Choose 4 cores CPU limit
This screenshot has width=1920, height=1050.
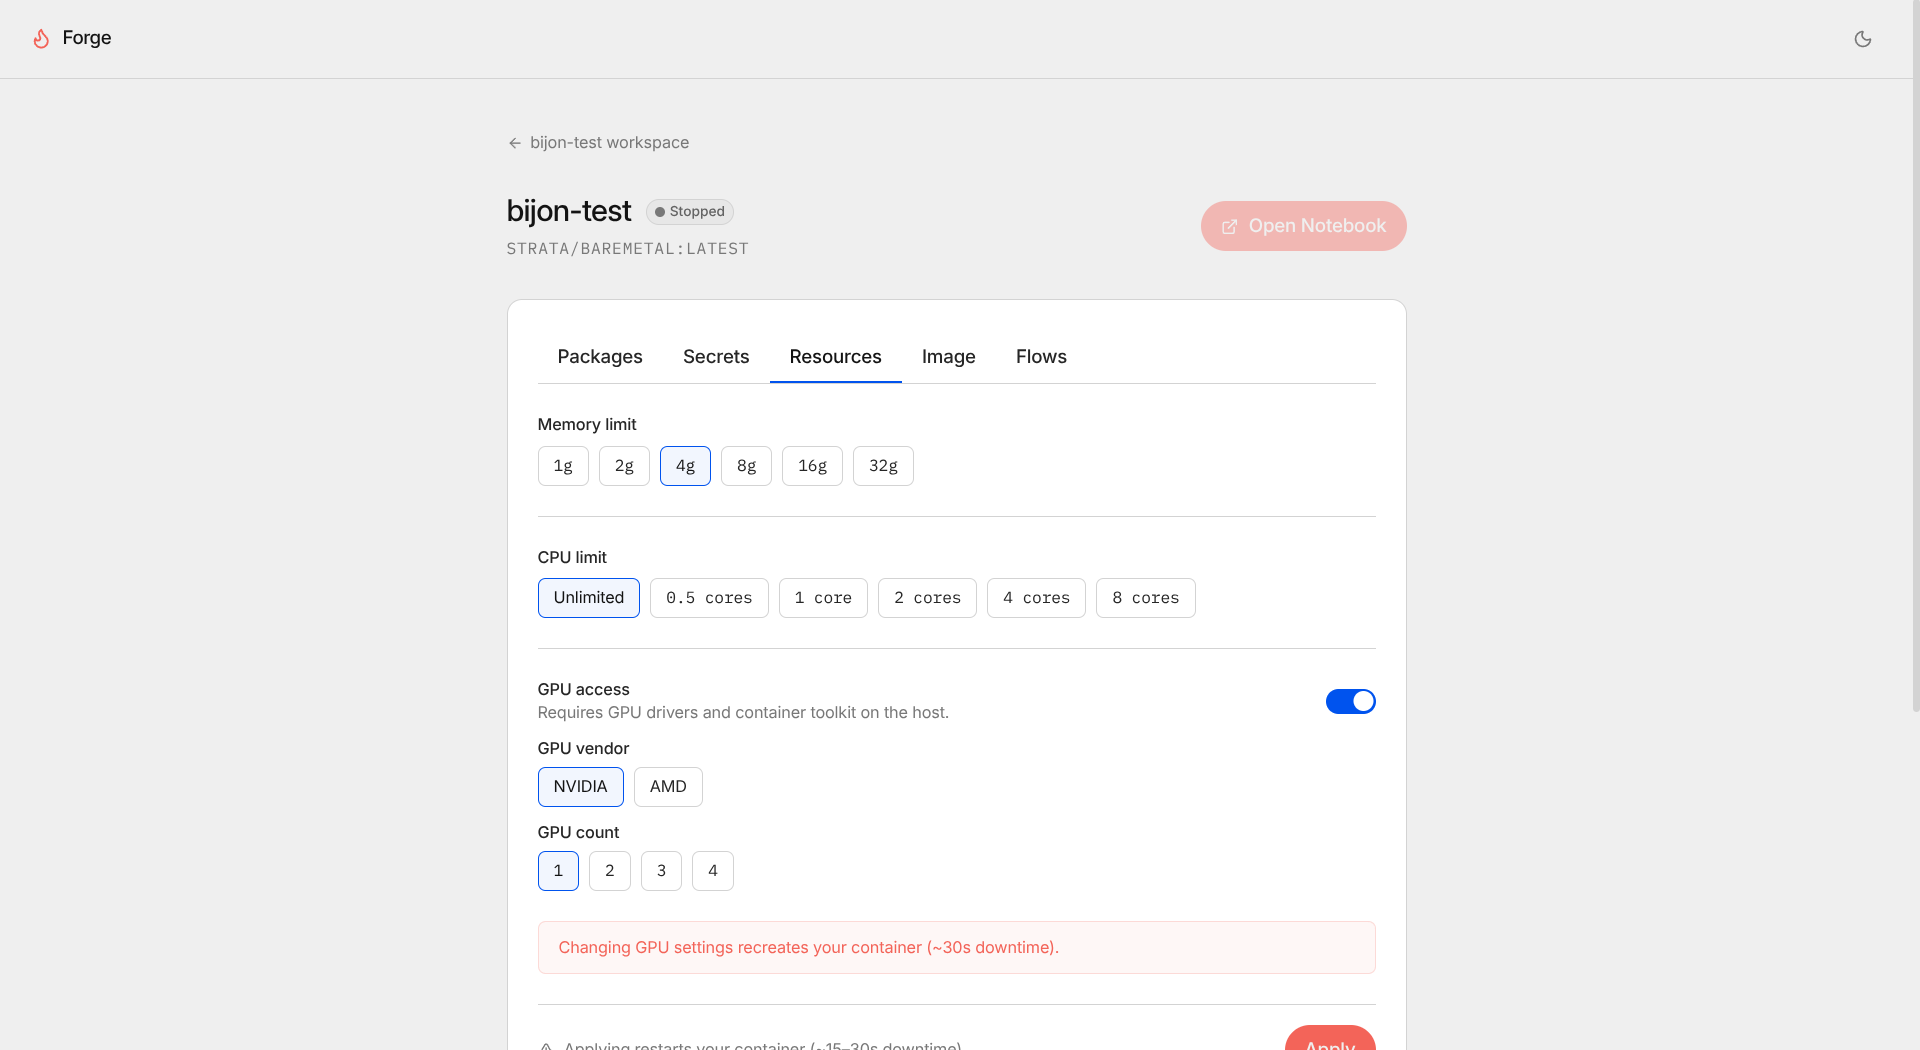click(x=1036, y=598)
